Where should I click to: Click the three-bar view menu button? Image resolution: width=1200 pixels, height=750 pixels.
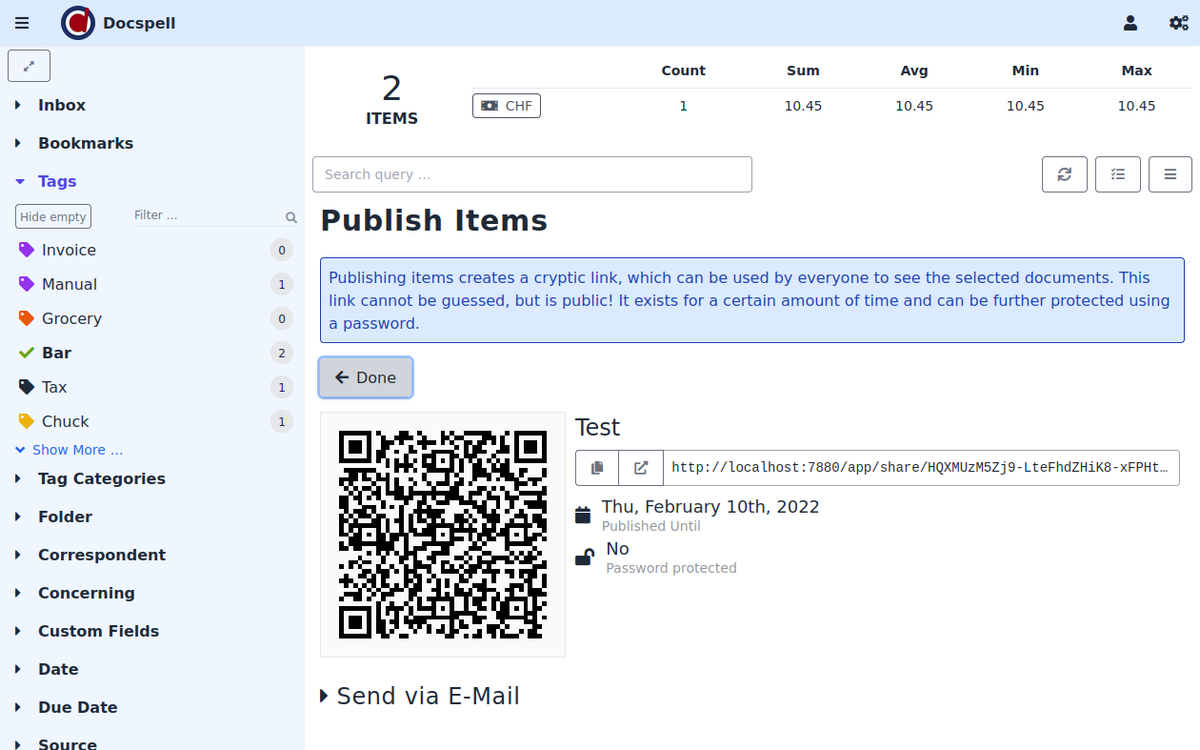(1170, 174)
